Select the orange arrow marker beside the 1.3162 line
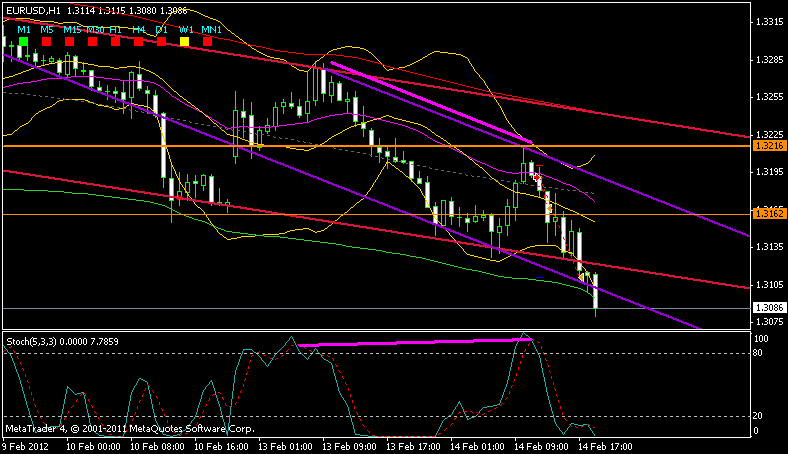 [x=550, y=208]
